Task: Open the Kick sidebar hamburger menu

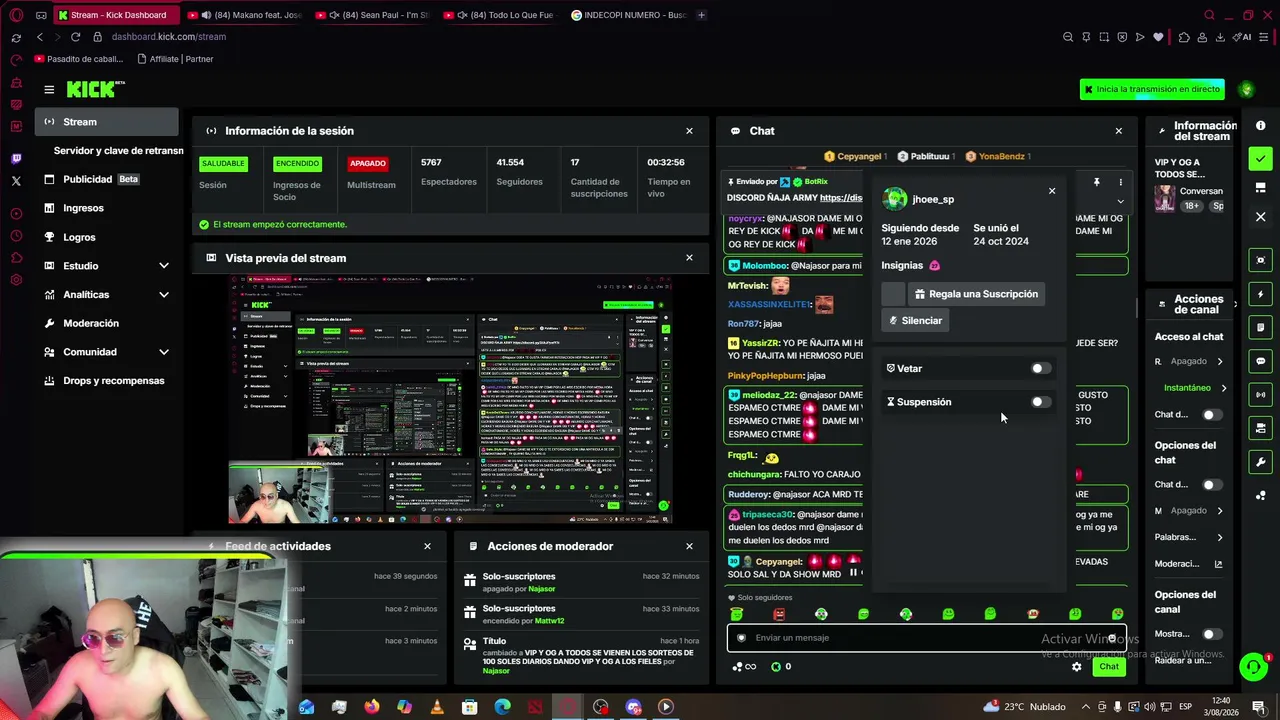Action: (49, 90)
